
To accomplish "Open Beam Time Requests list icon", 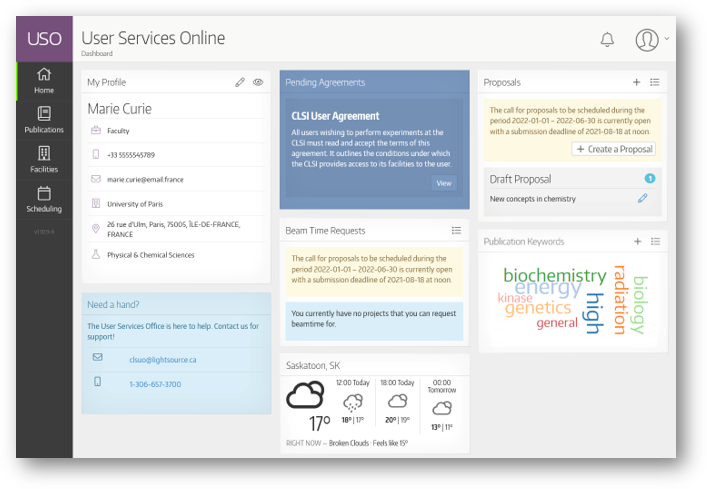I will tap(456, 230).
